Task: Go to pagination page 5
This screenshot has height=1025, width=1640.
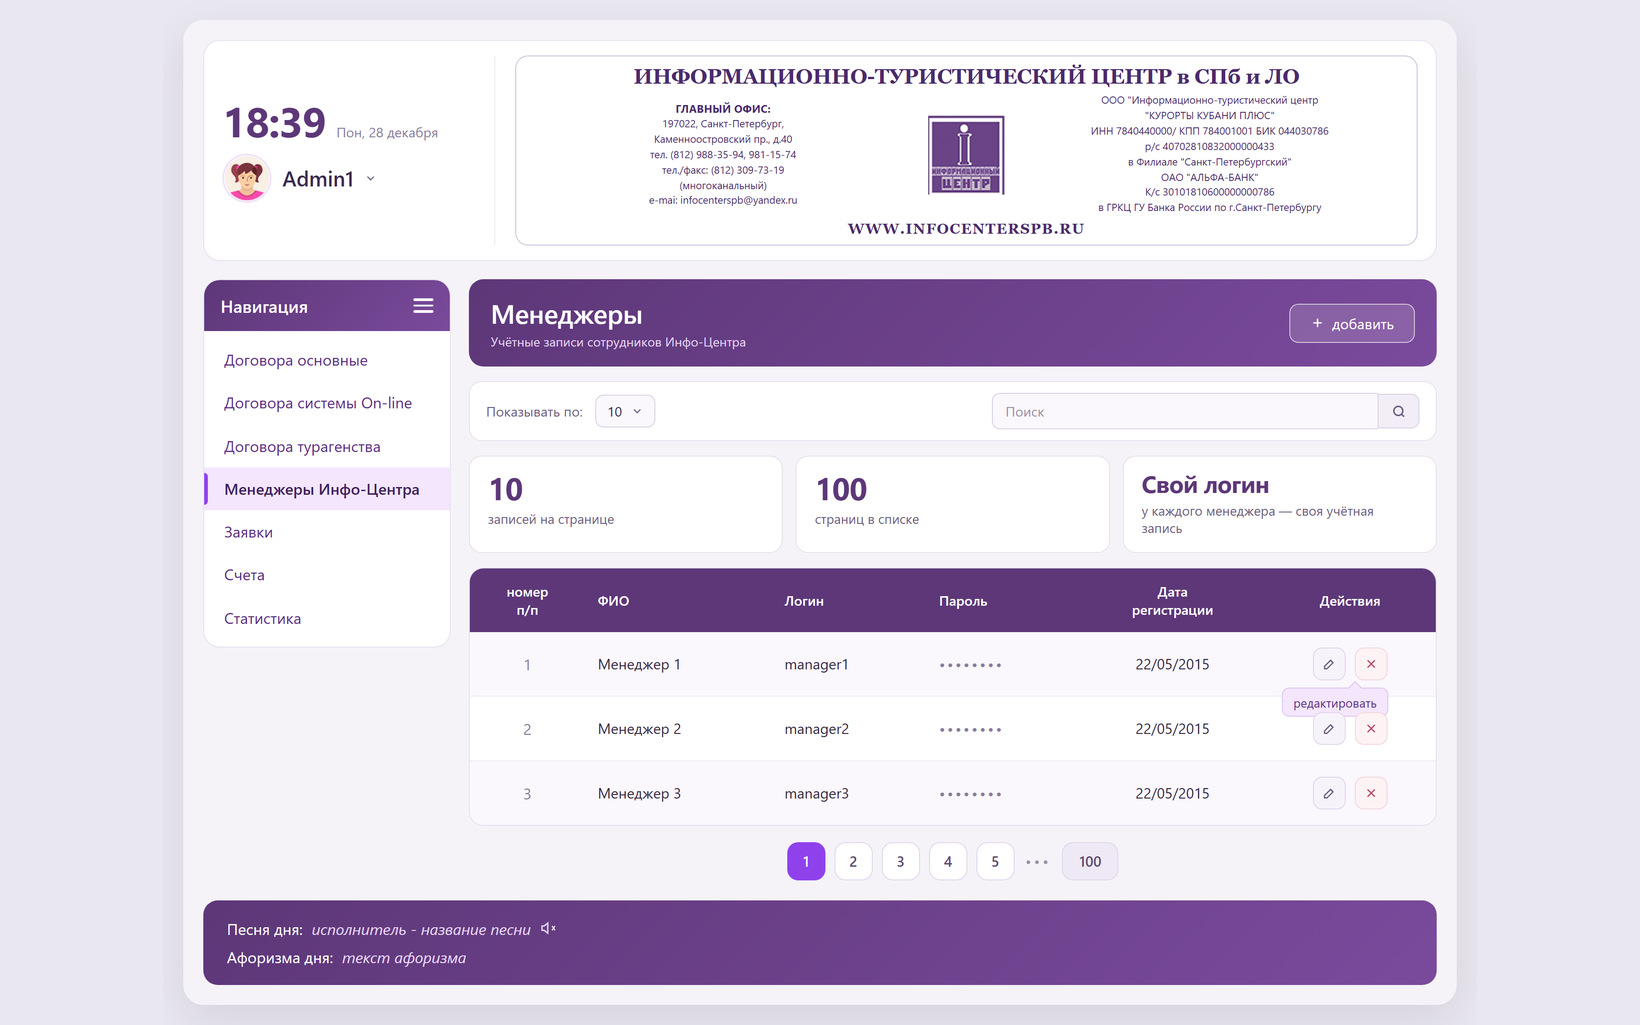Action: (995, 861)
